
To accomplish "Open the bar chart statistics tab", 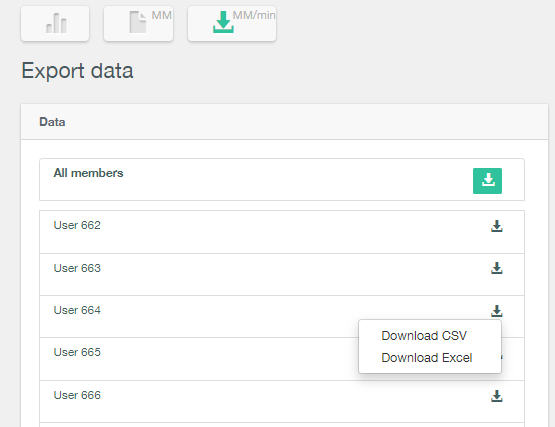I will point(55,23).
